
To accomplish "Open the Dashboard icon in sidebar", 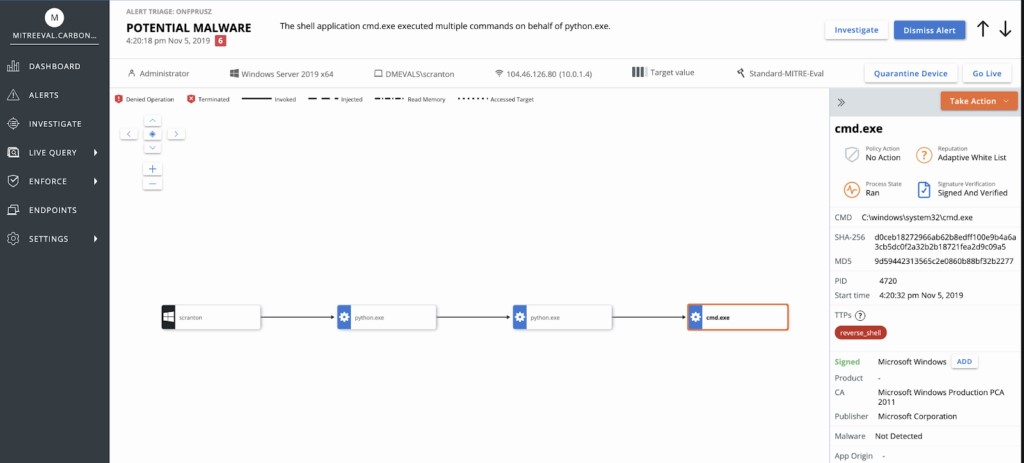I will (x=13, y=67).
